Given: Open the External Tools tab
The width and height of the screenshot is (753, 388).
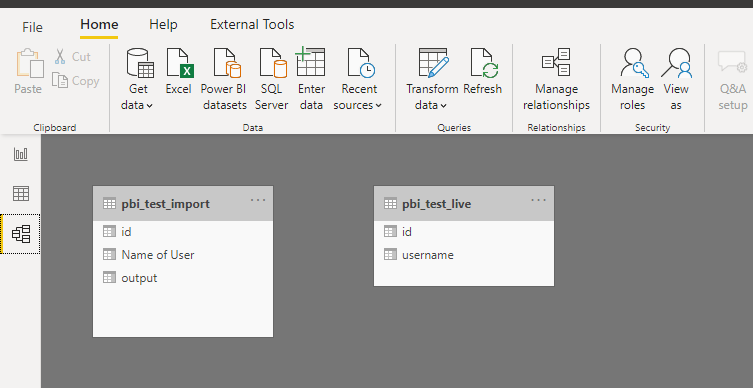Looking at the screenshot, I should pos(252,24).
